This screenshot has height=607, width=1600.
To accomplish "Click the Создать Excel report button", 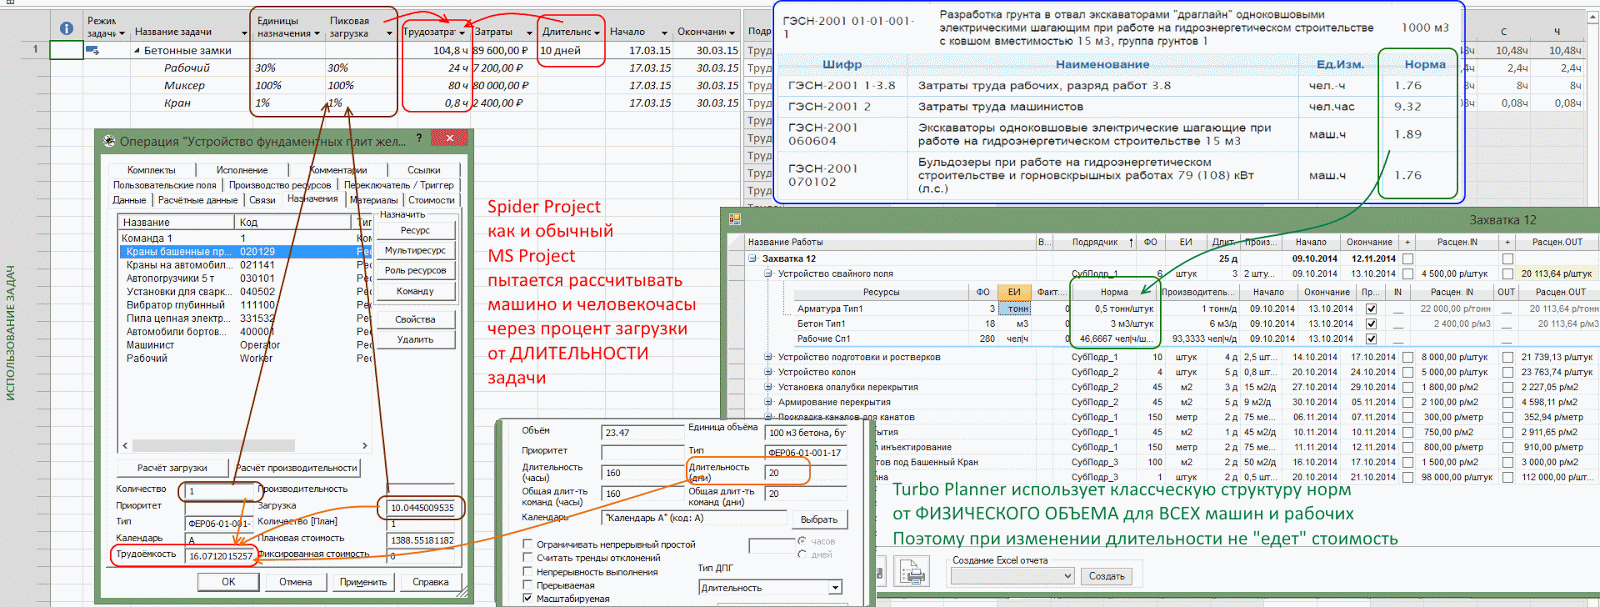I will coord(1107,576).
